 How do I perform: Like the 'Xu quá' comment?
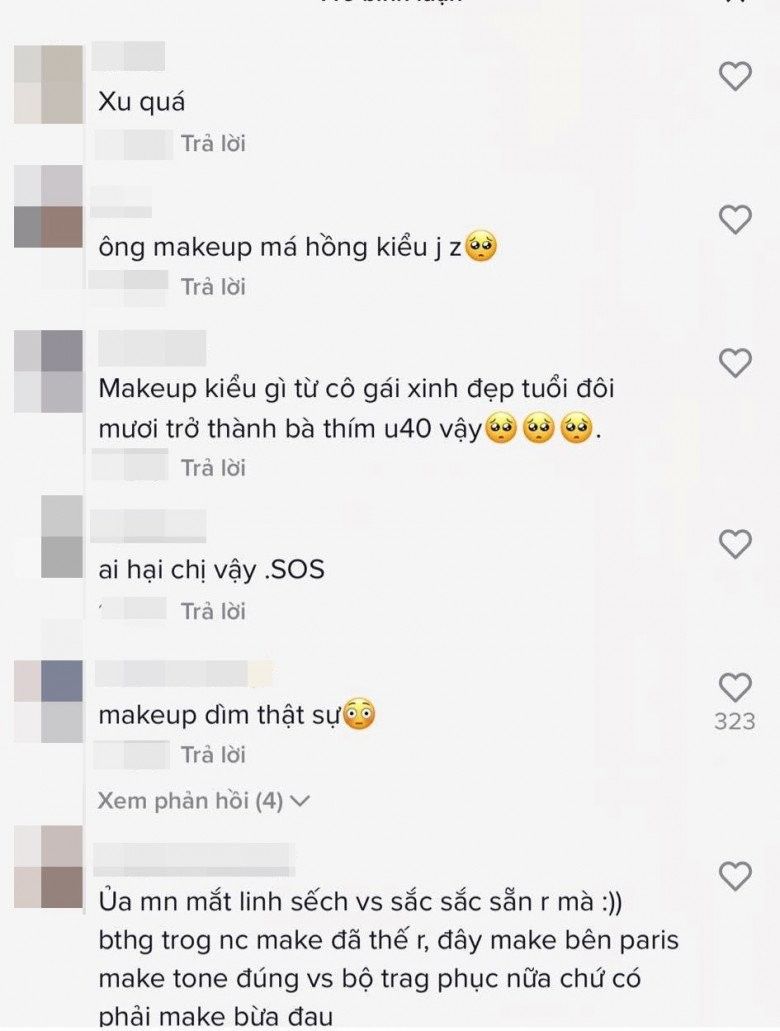[735, 76]
